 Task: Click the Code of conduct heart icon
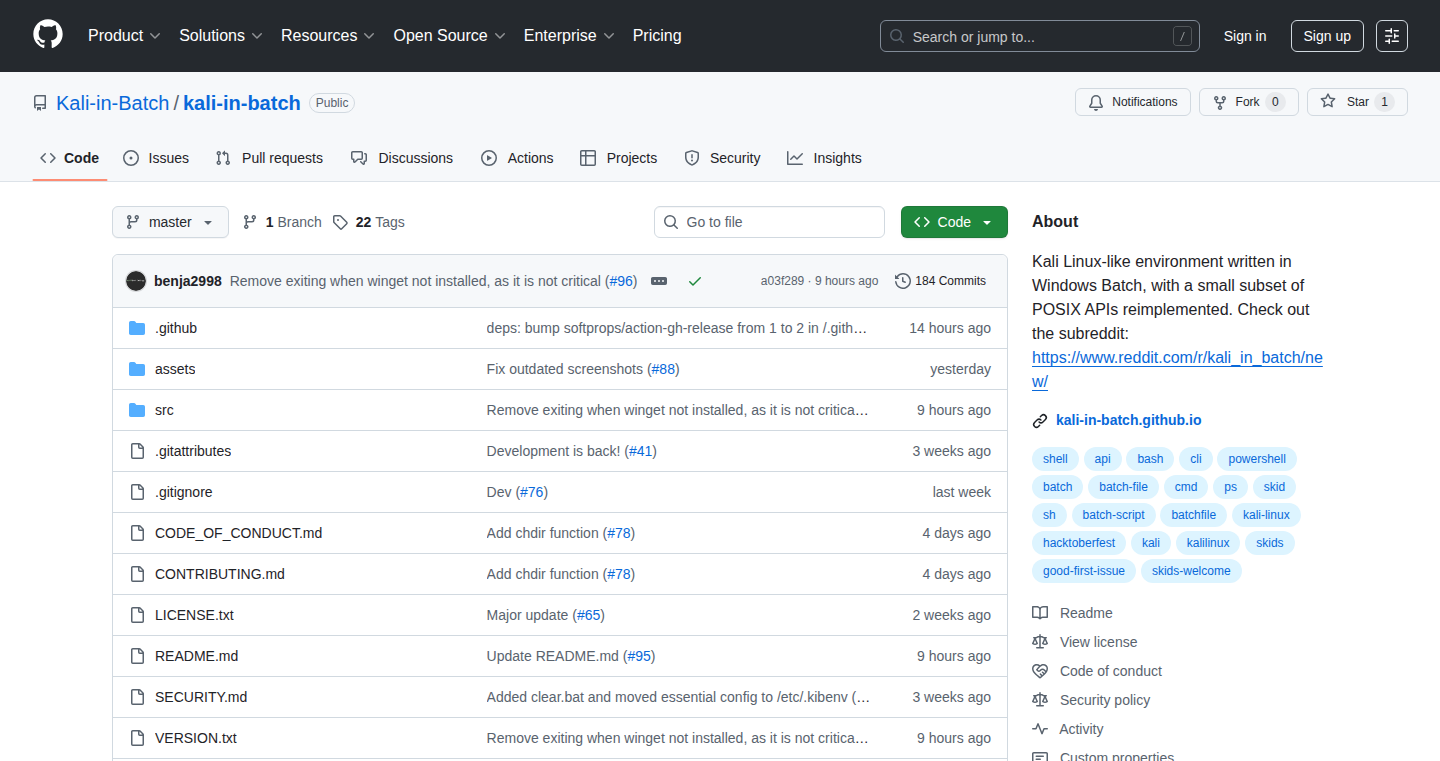1040,671
